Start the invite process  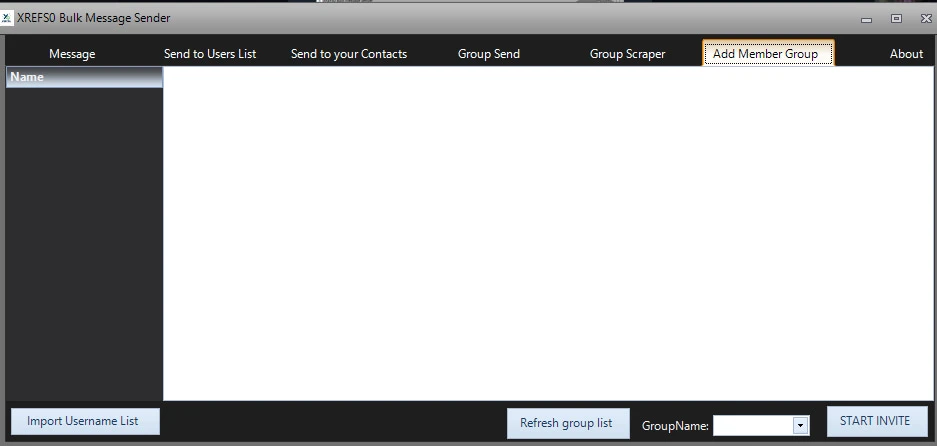(x=877, y=421)
